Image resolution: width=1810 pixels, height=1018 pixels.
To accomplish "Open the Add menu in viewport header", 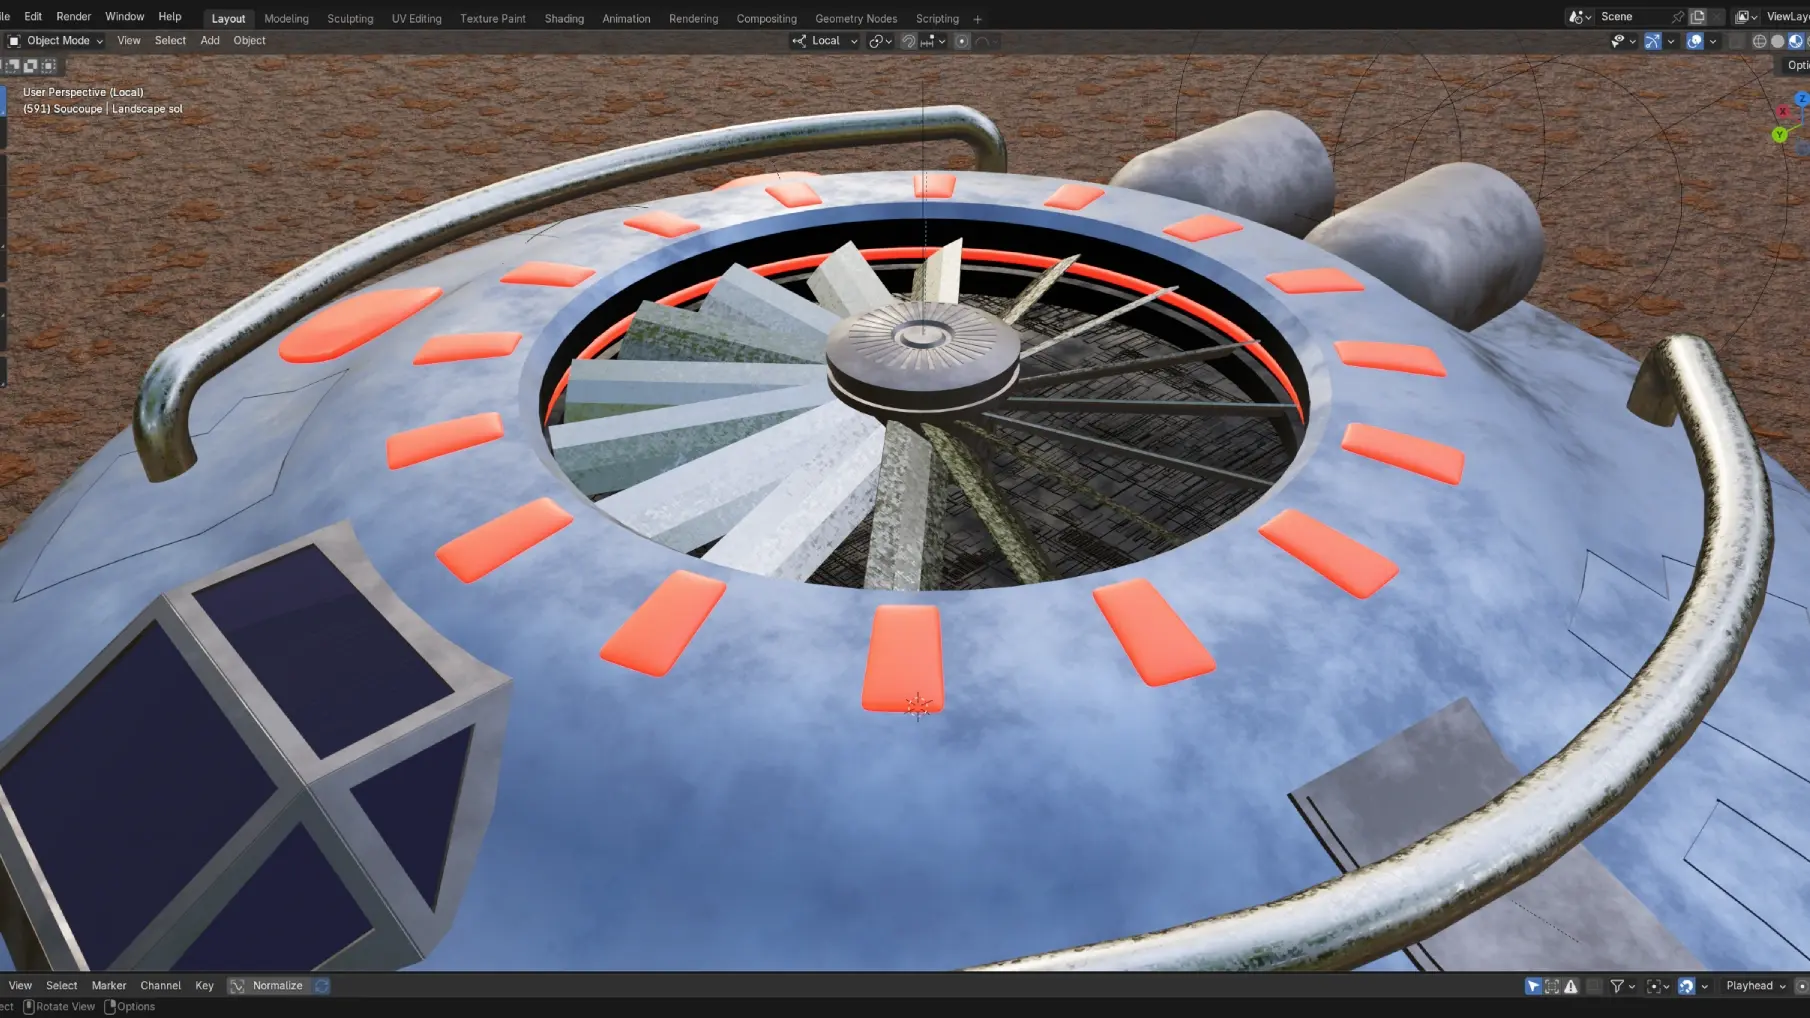I will click(209, 41).
